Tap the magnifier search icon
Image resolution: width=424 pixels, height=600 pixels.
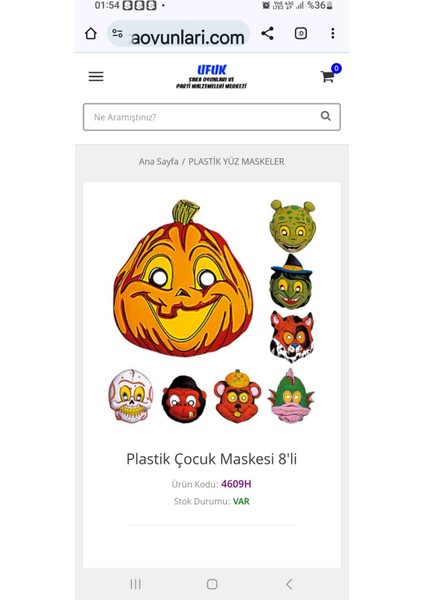point(326,116)
